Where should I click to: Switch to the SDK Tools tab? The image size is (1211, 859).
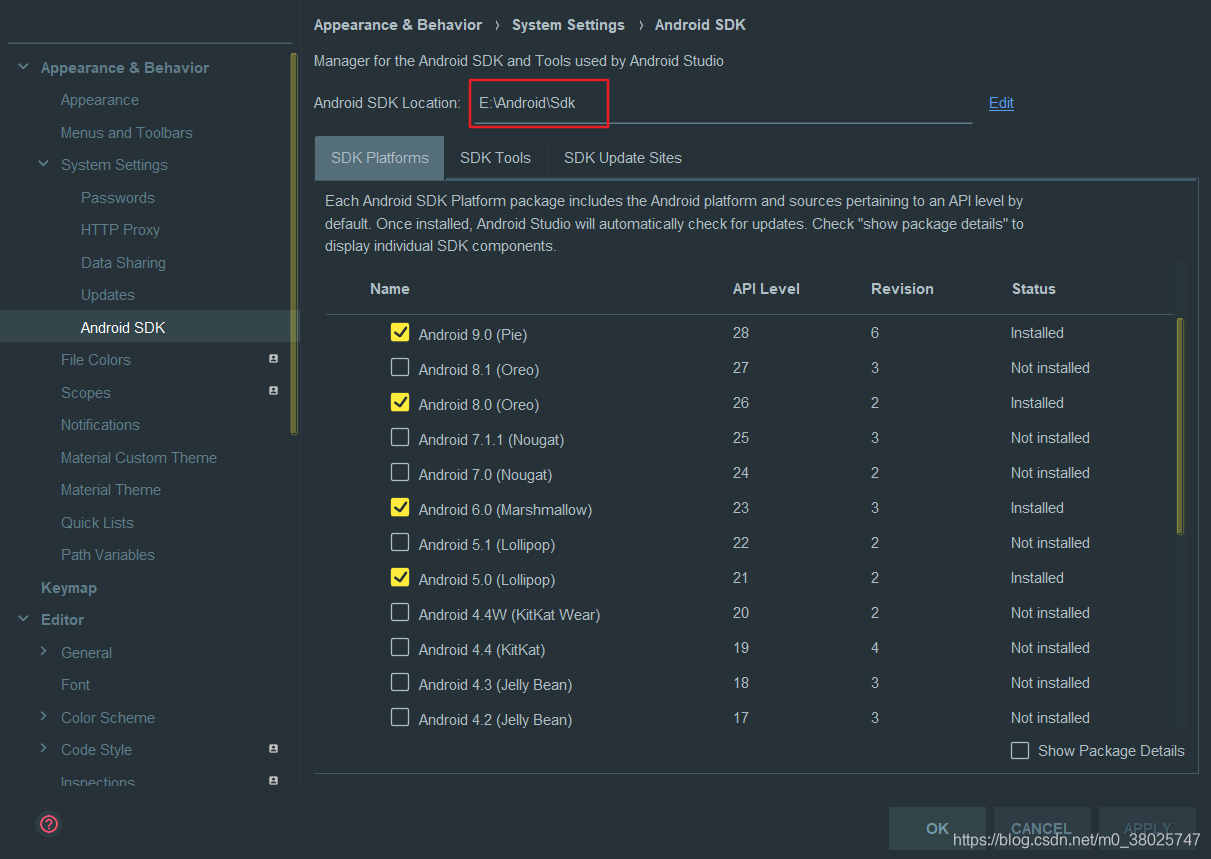pyautogui.click(x=495, y=158)
